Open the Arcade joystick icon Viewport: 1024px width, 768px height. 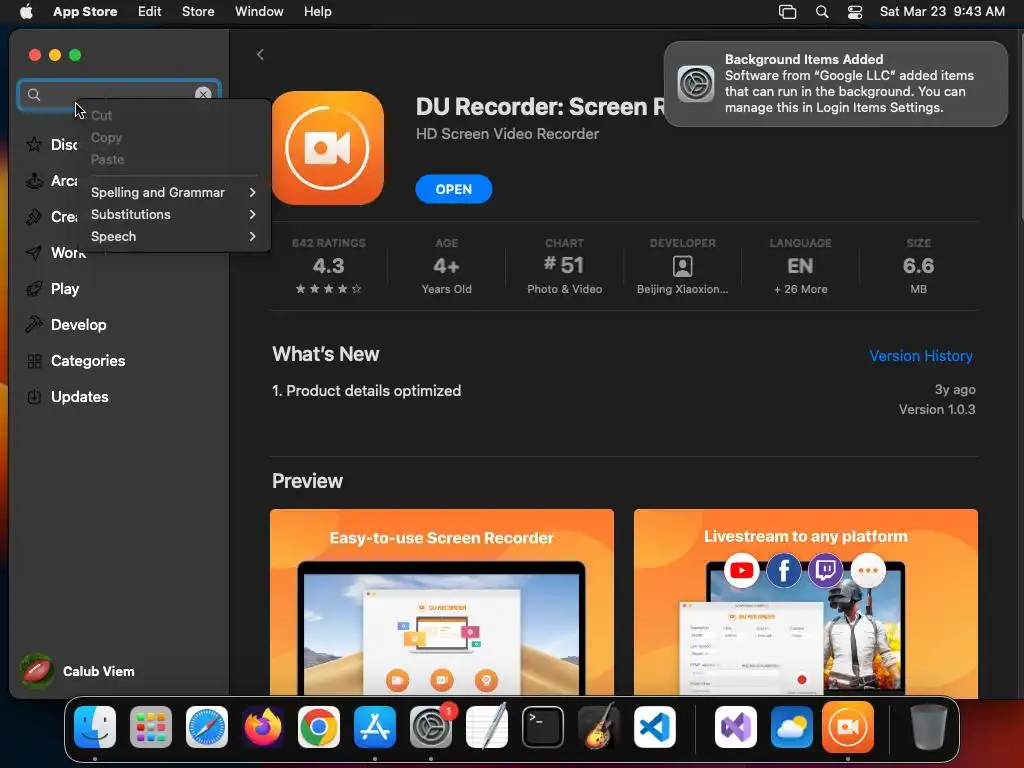[34, 180]
